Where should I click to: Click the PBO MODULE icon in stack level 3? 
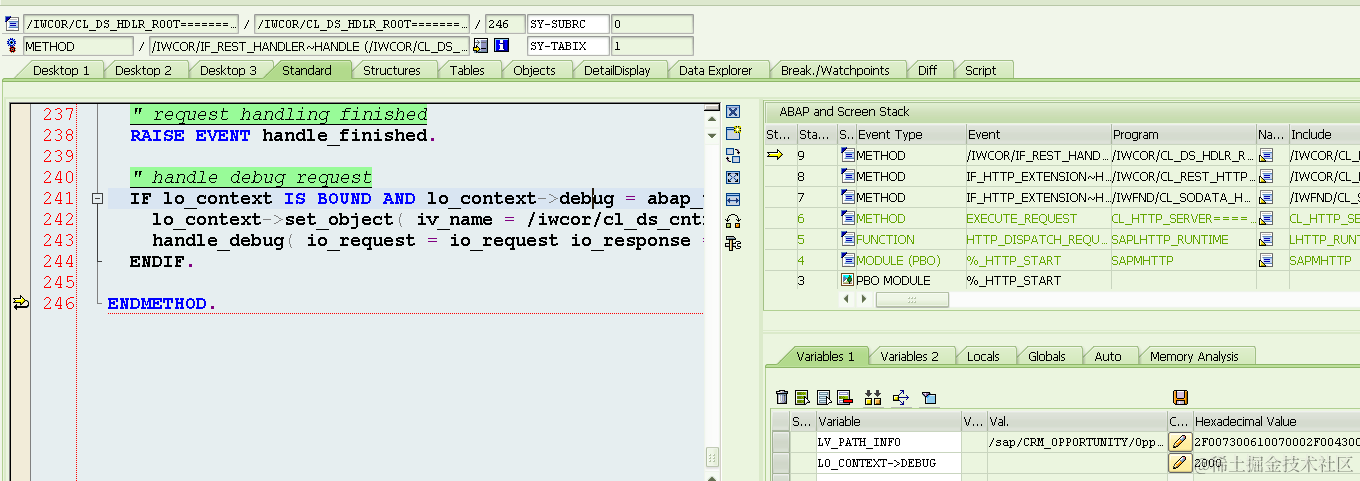(847, 281)
